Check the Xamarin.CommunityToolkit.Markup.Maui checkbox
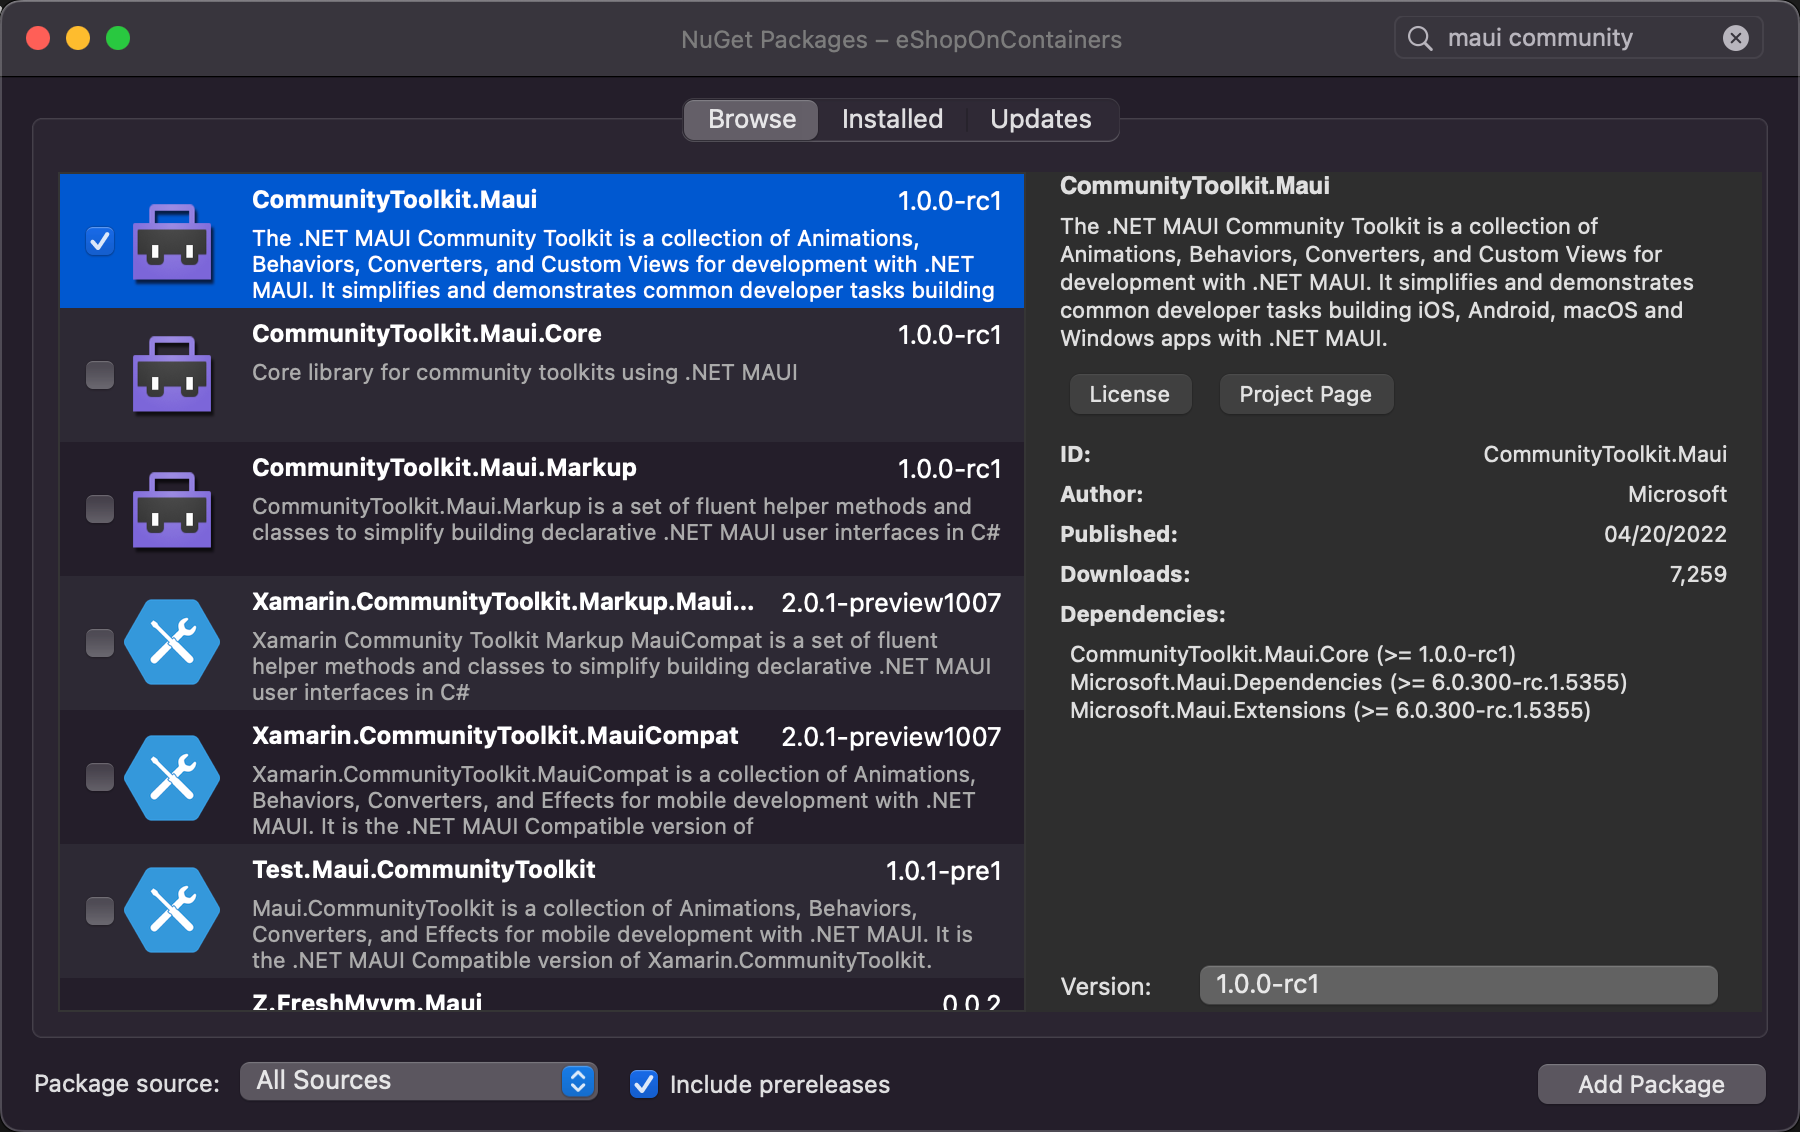1800x1132 pixels. [x=100, y=643]
